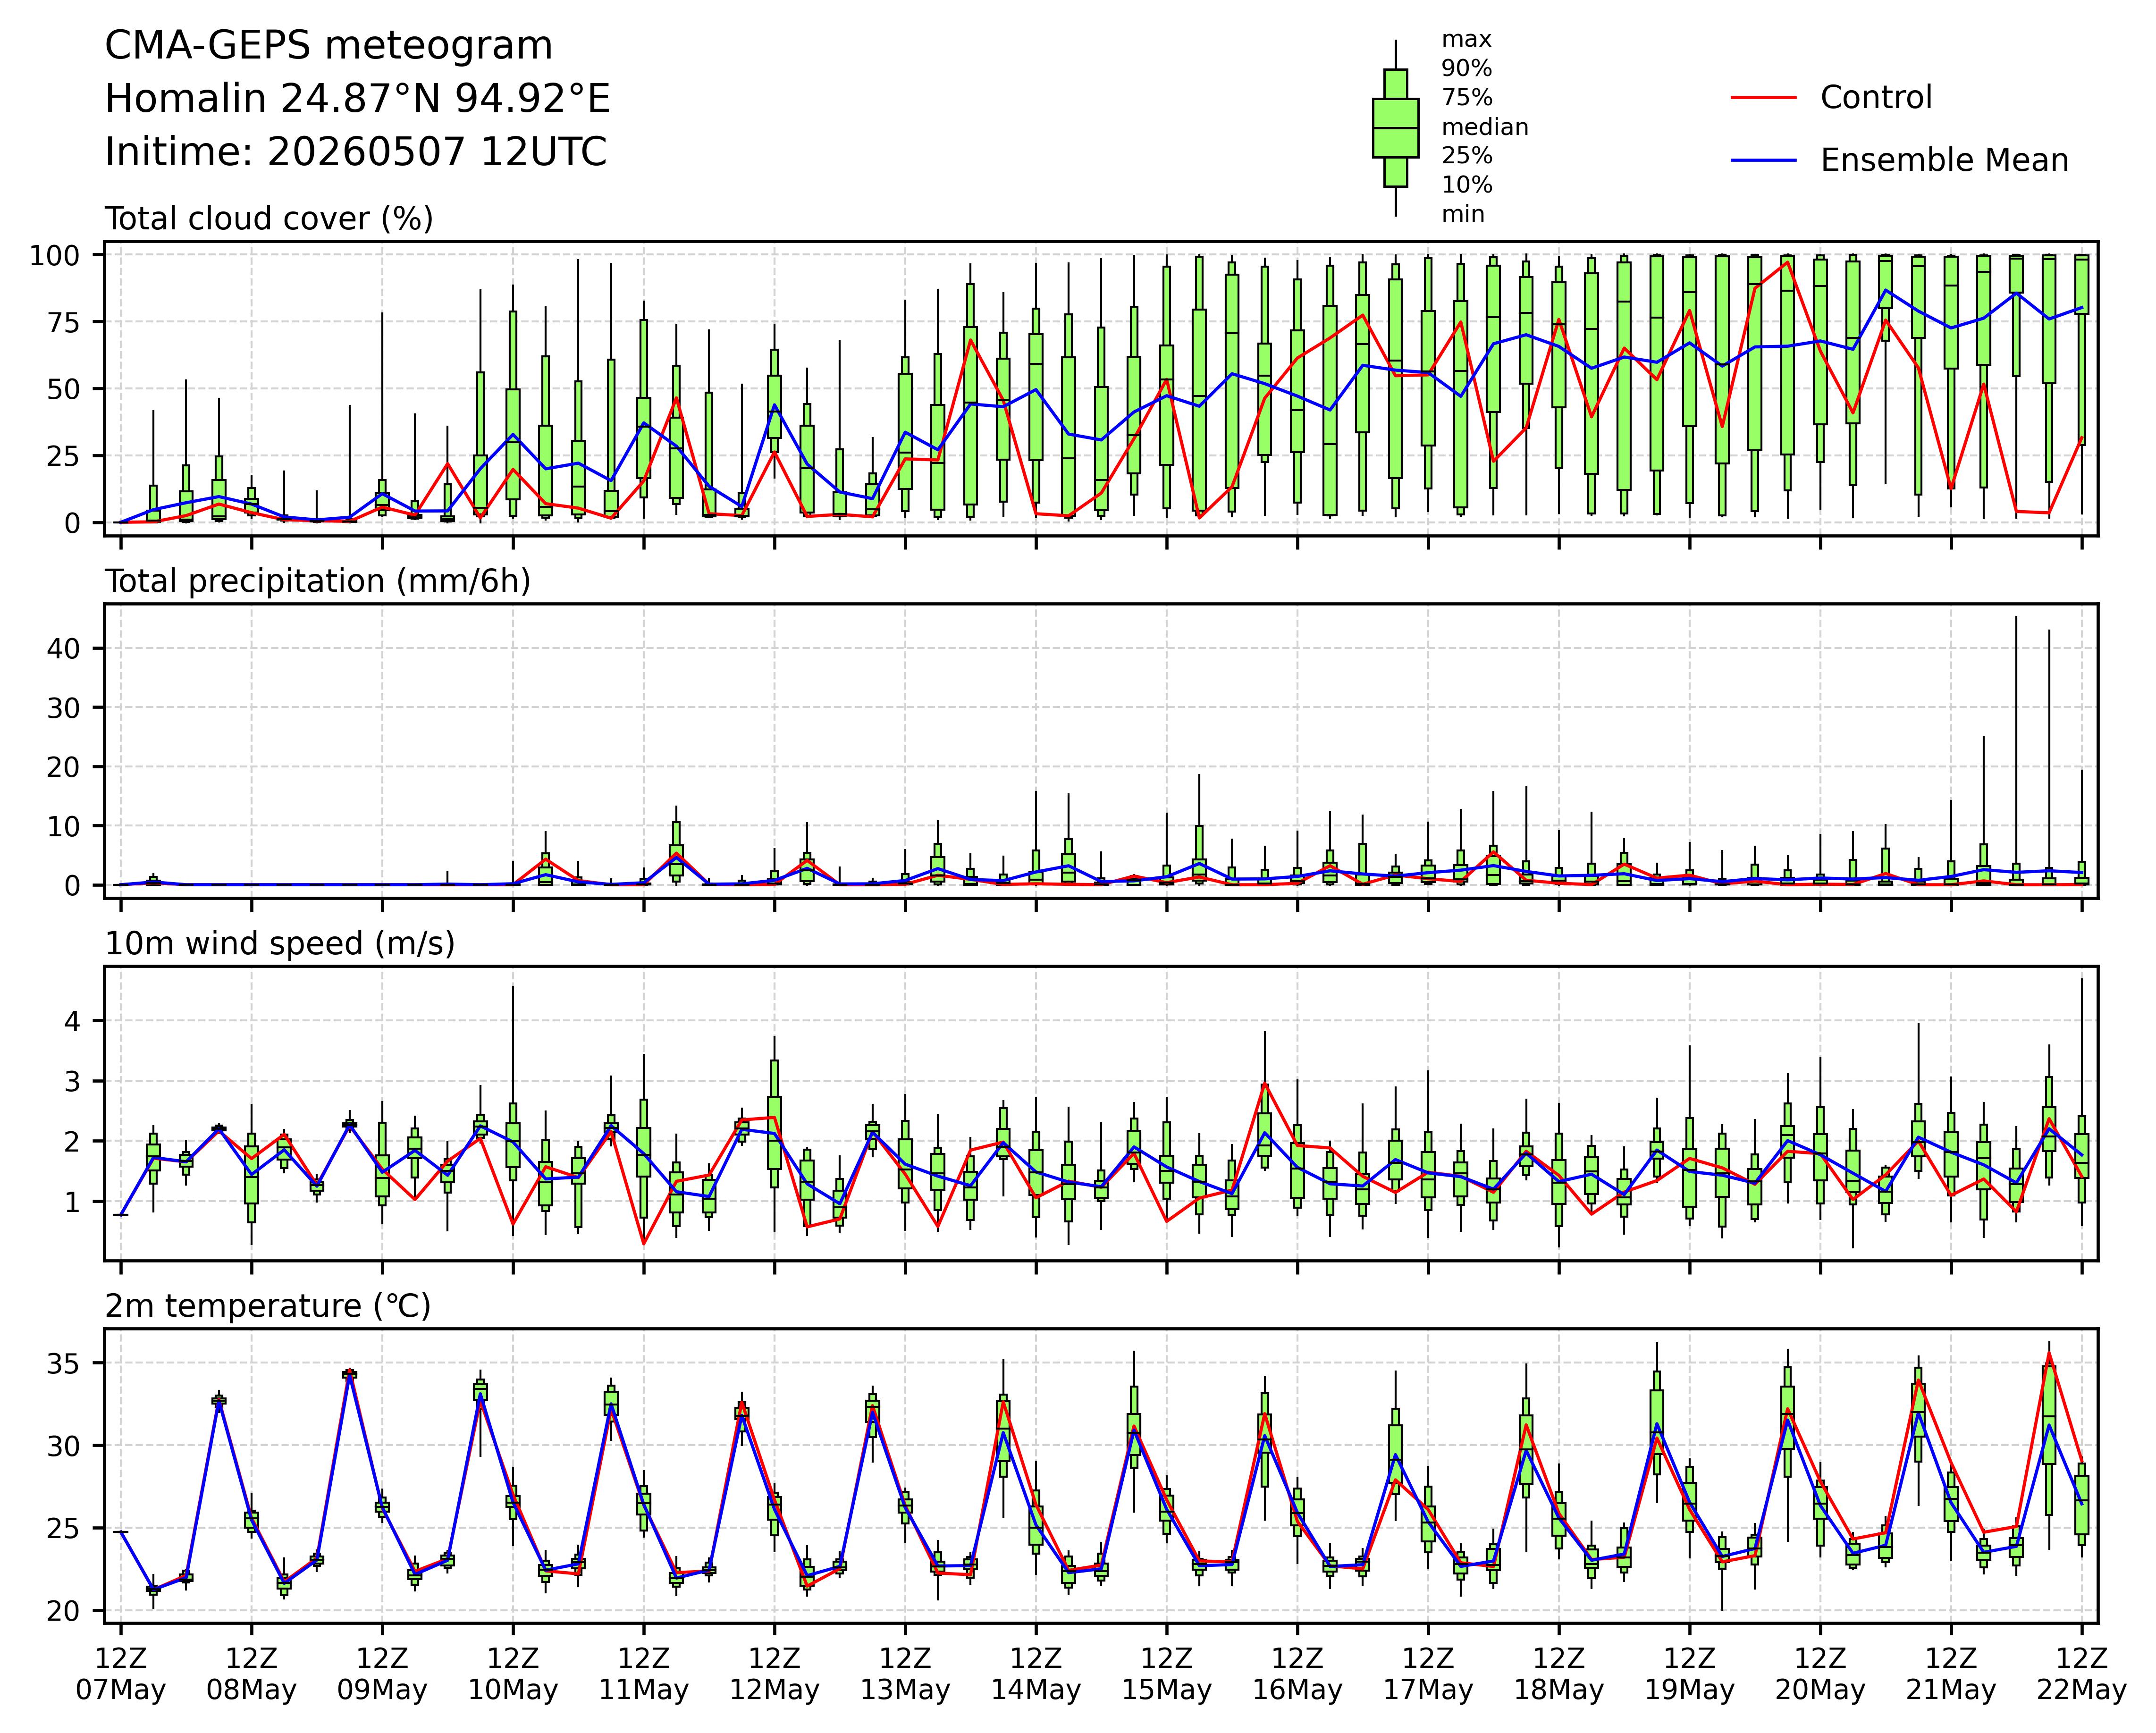
Task: Click the Homalin 24.87°N 94.92°E location text
Action: [357, 99]
